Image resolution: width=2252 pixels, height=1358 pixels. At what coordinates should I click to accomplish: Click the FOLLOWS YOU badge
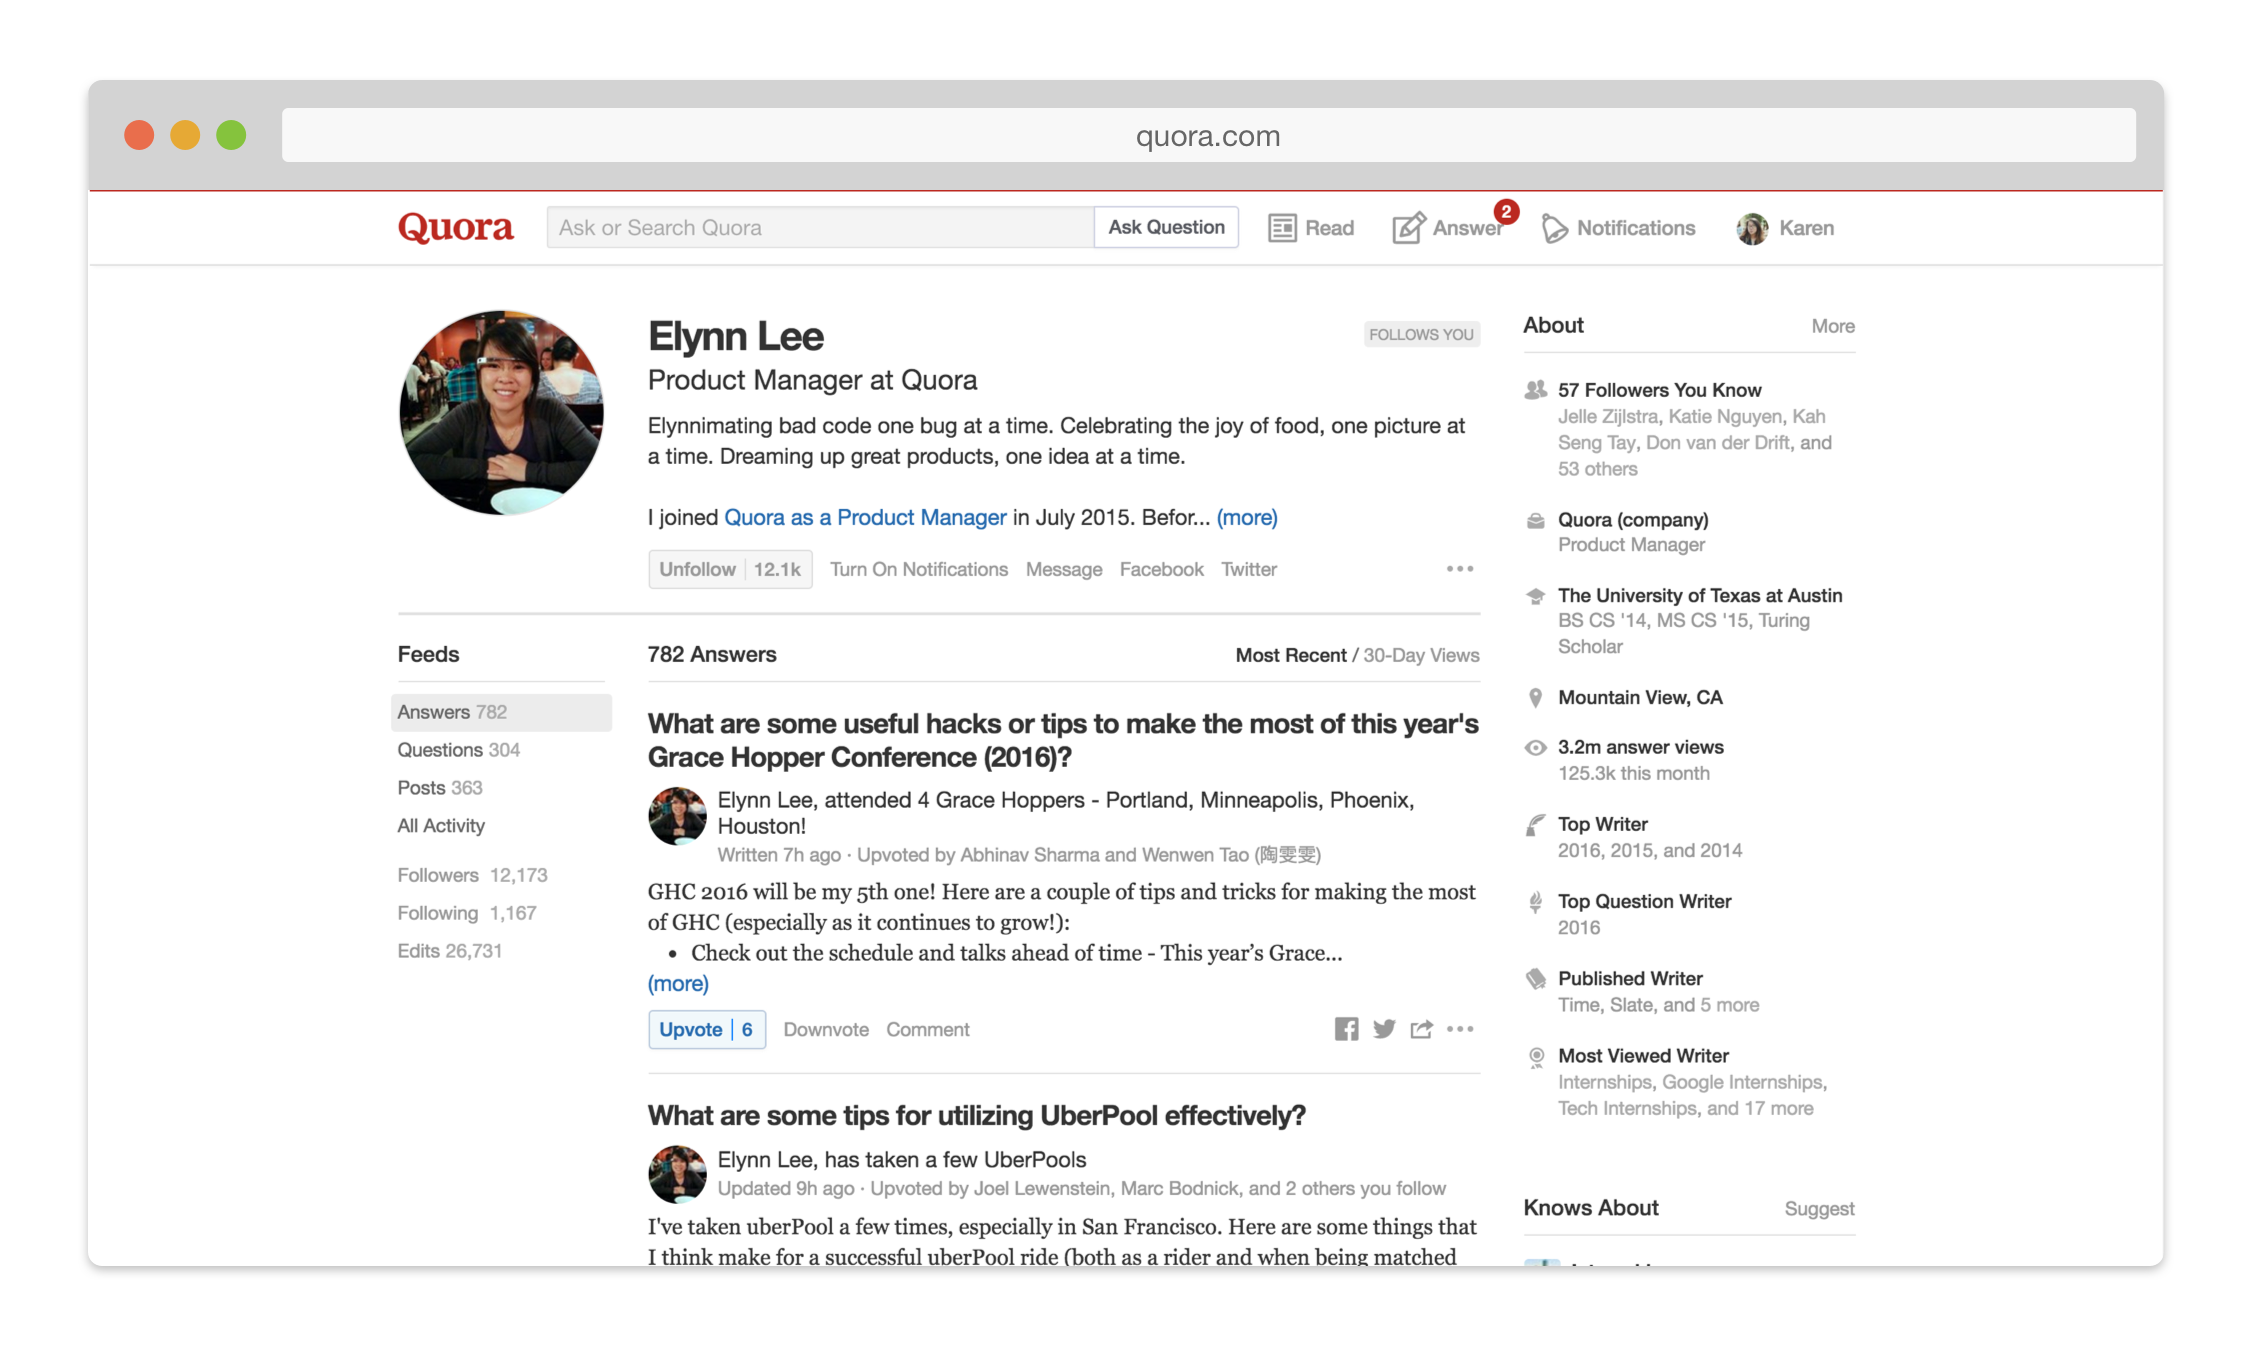pyautogui.click(x=1421, y=334)
